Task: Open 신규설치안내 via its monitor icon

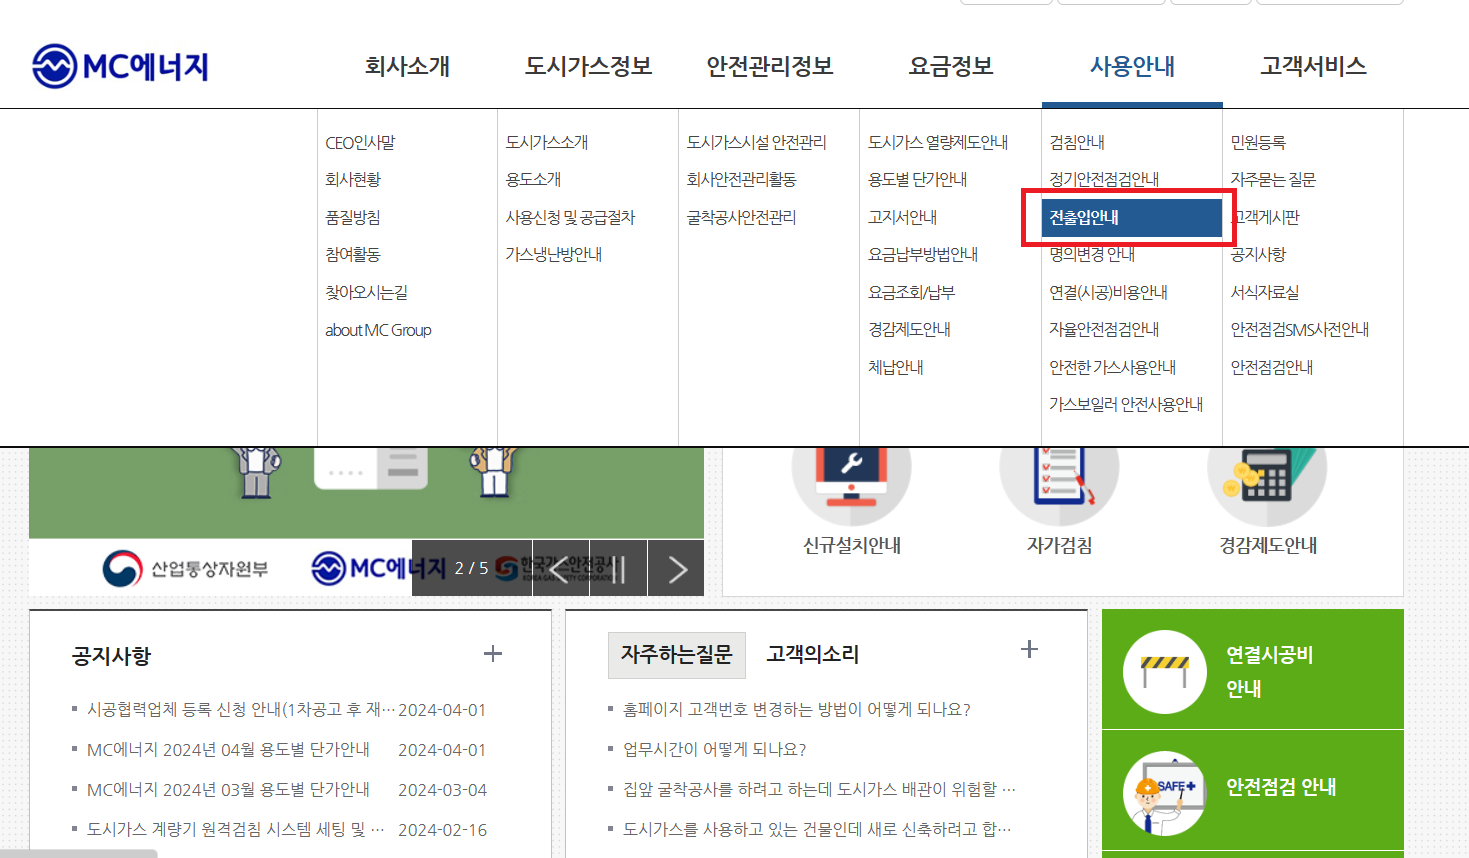Action: pos(850,477)
